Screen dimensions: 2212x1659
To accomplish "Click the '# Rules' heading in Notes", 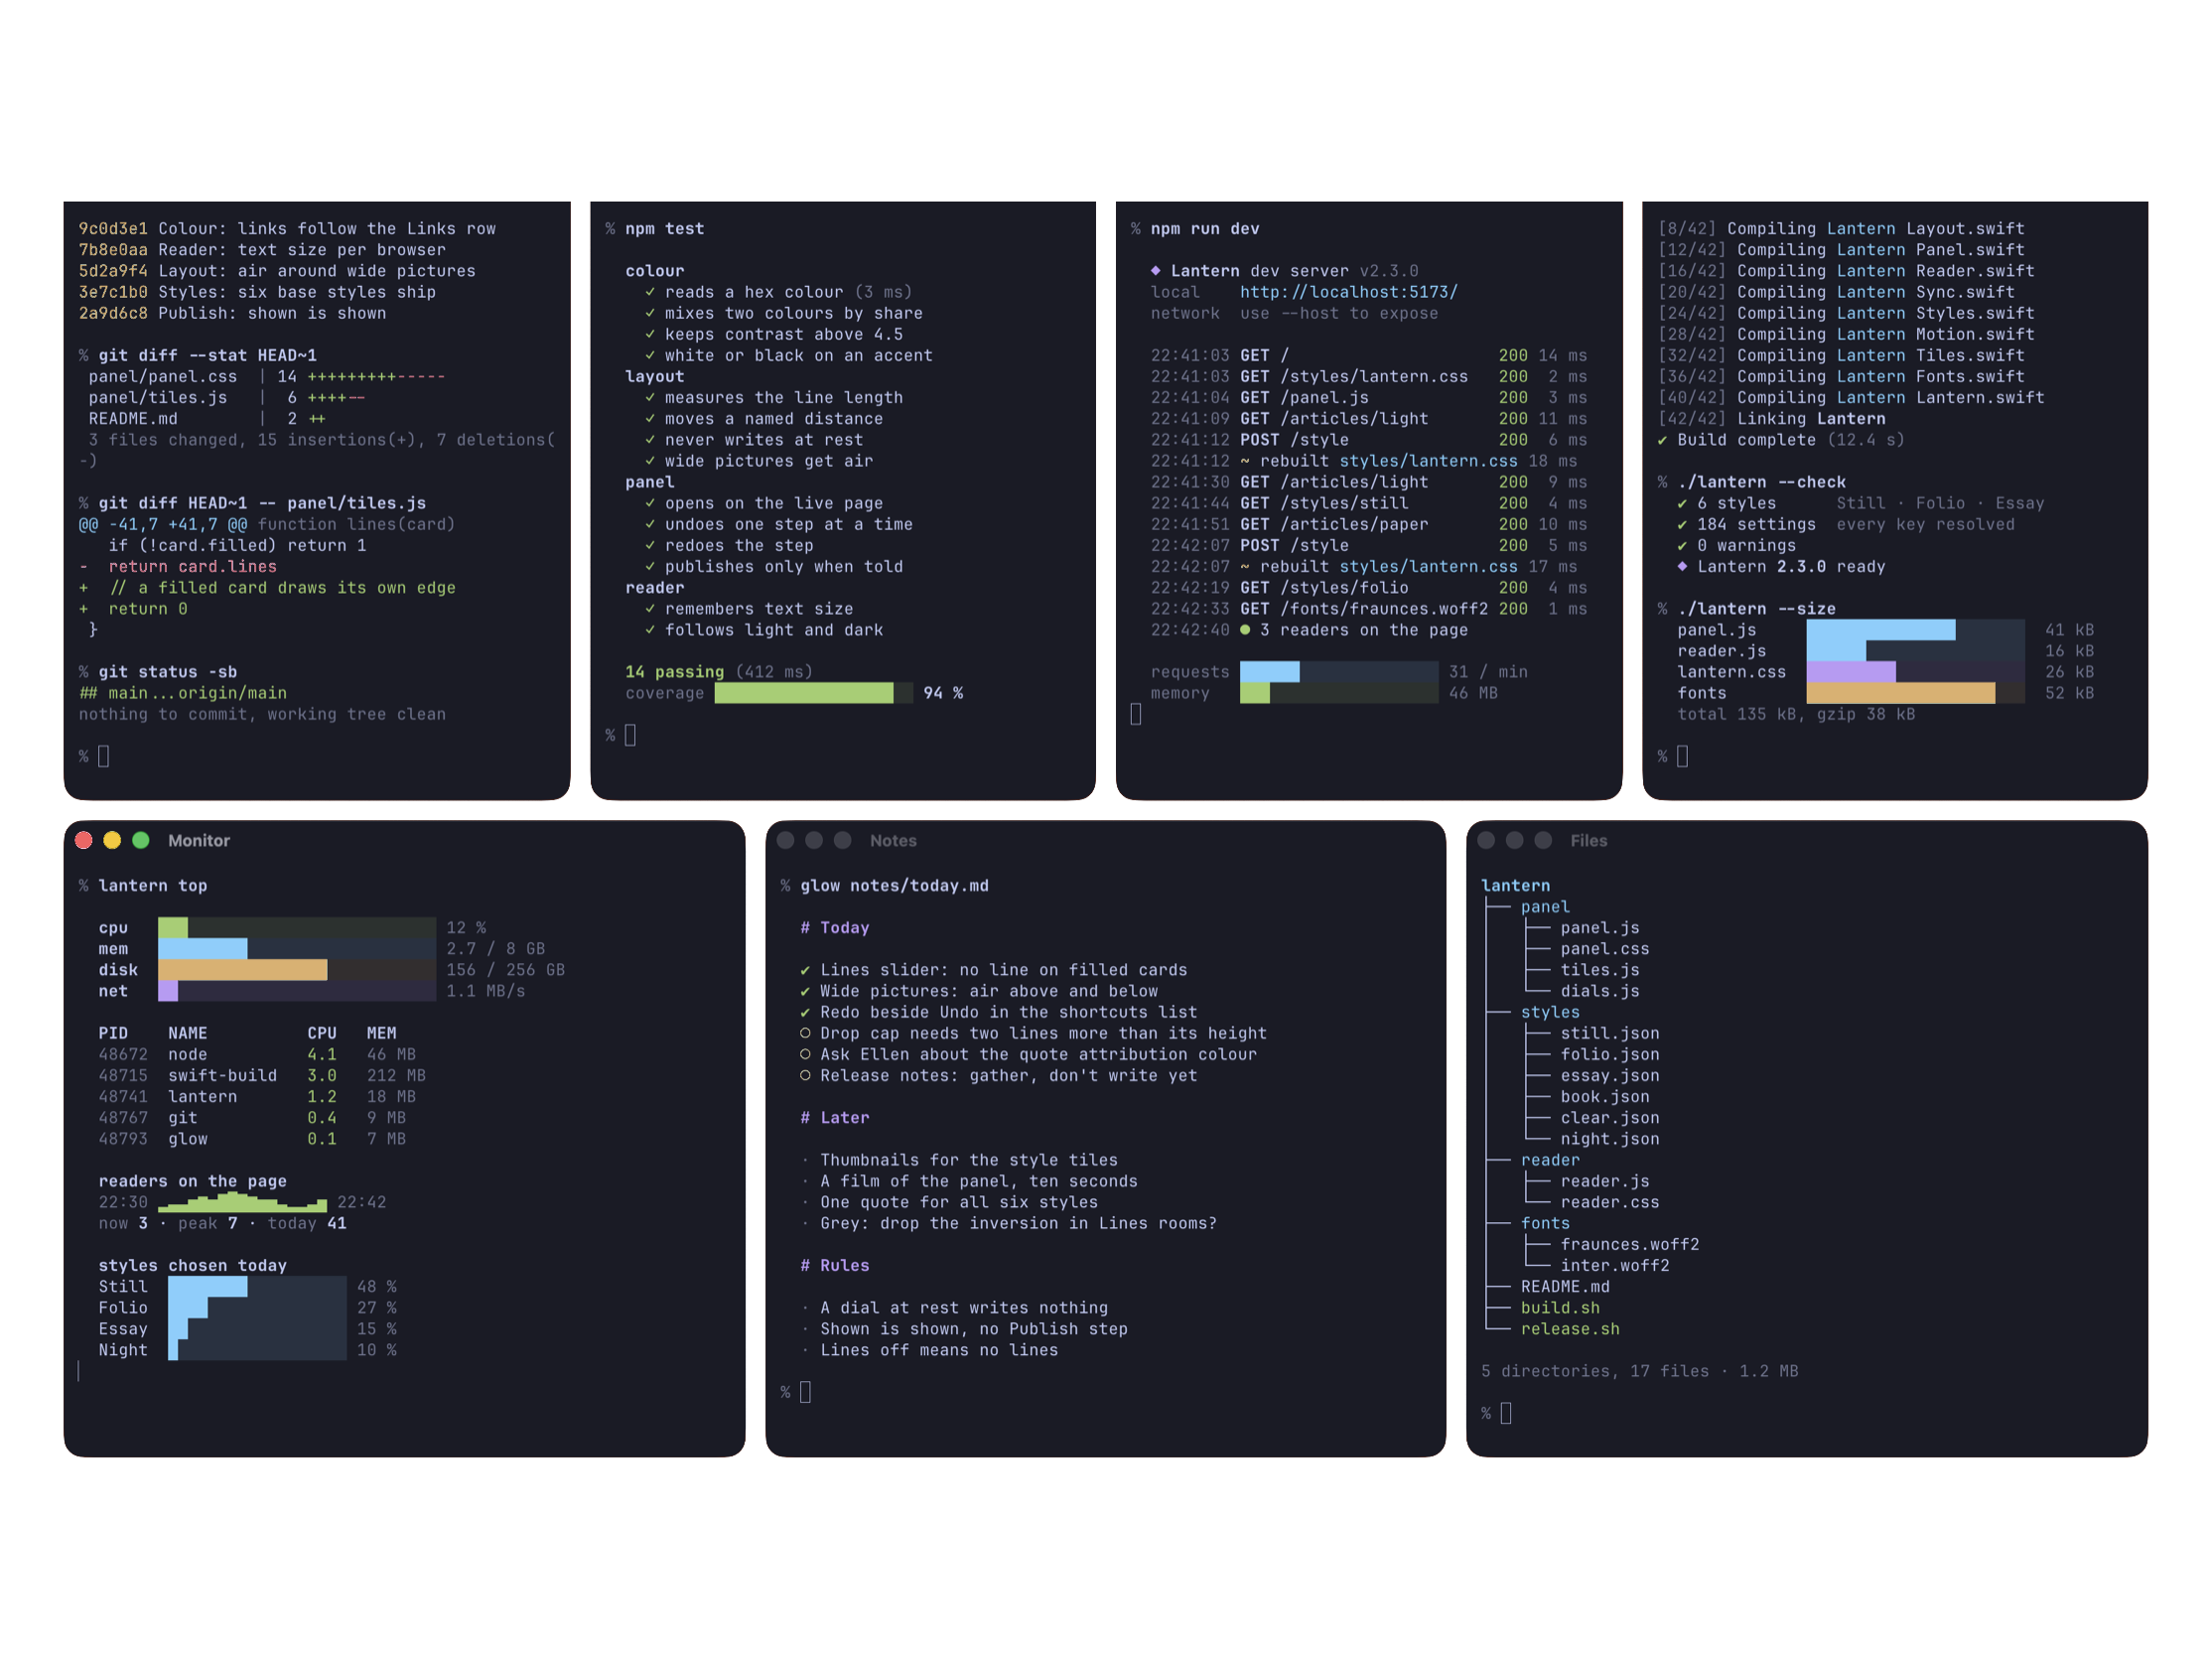I will (x=834, y=1265).
